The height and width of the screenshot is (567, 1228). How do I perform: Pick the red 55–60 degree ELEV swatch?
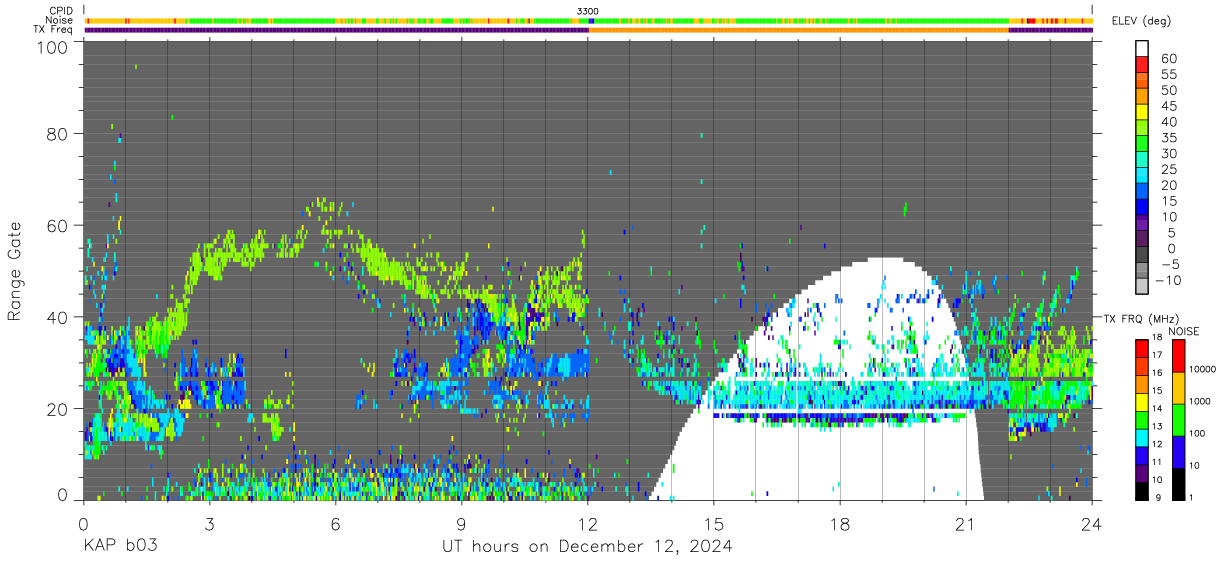[1142, 64]
